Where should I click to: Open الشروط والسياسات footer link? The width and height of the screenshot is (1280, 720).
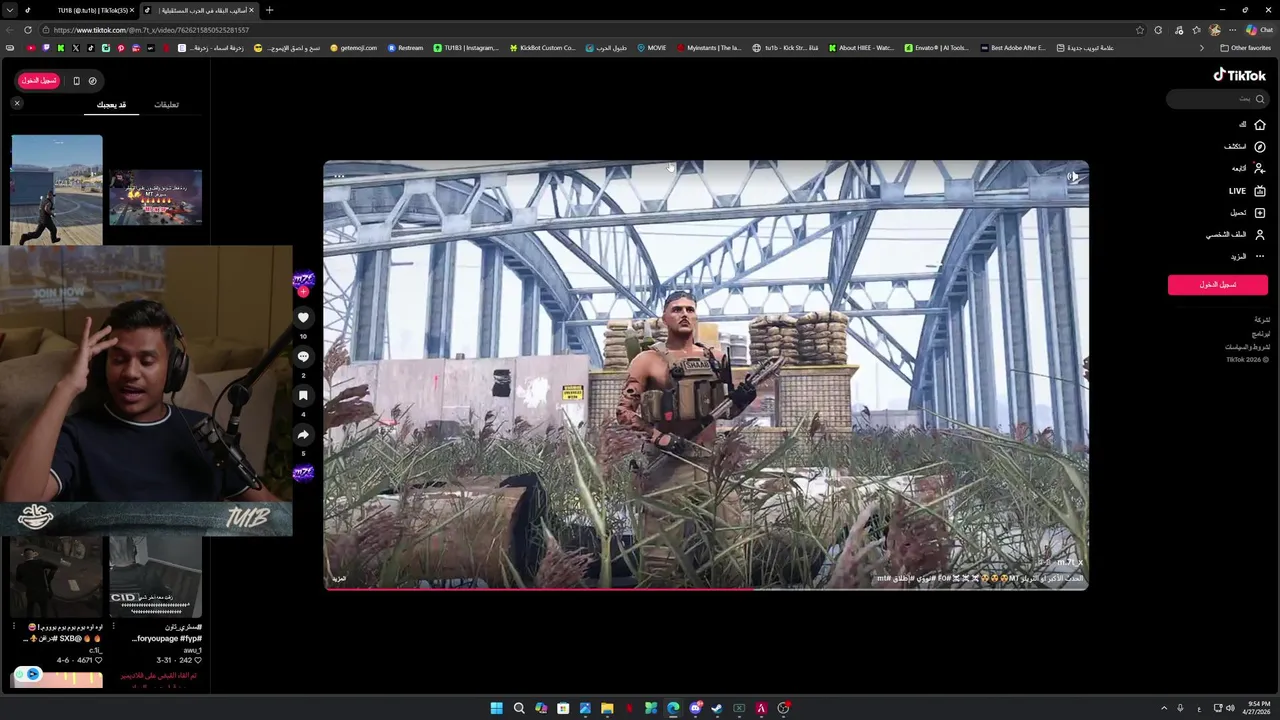pyautogui.click(x=1247, y=347)
